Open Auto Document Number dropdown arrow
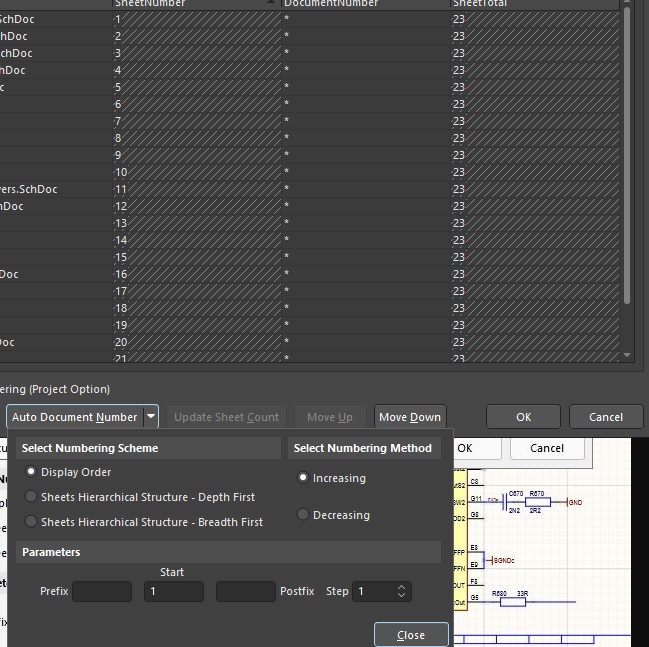This screenshot has width=649, height=647. 151,416
